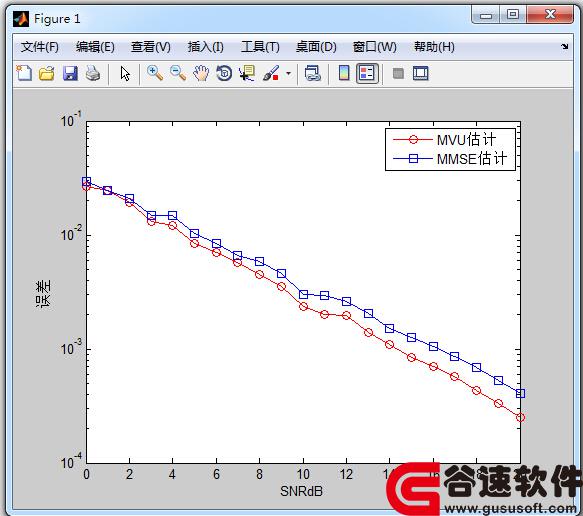Enable the Data Cursor tool
Viewport: 583px width, 516px height.
coord(247,73)
